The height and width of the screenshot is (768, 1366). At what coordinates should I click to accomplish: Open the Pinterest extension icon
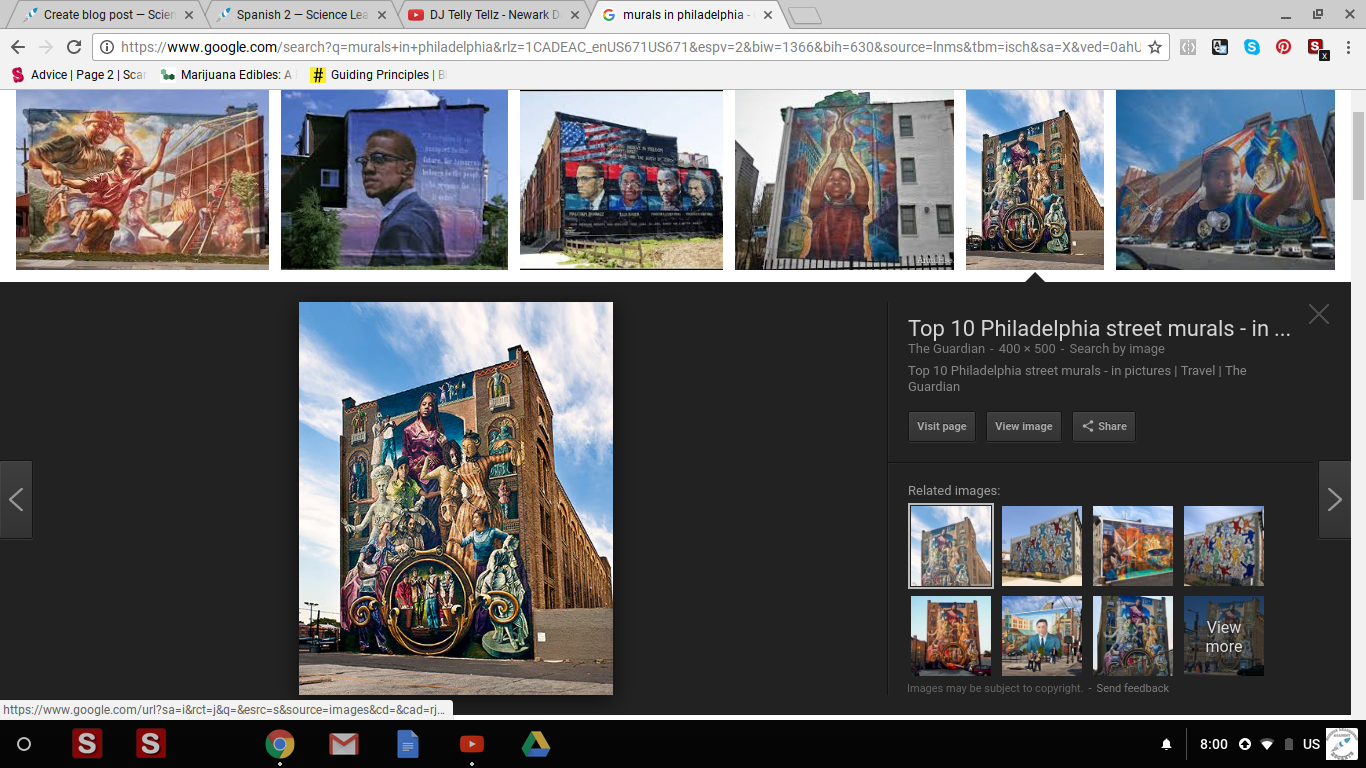[1283, 47]
